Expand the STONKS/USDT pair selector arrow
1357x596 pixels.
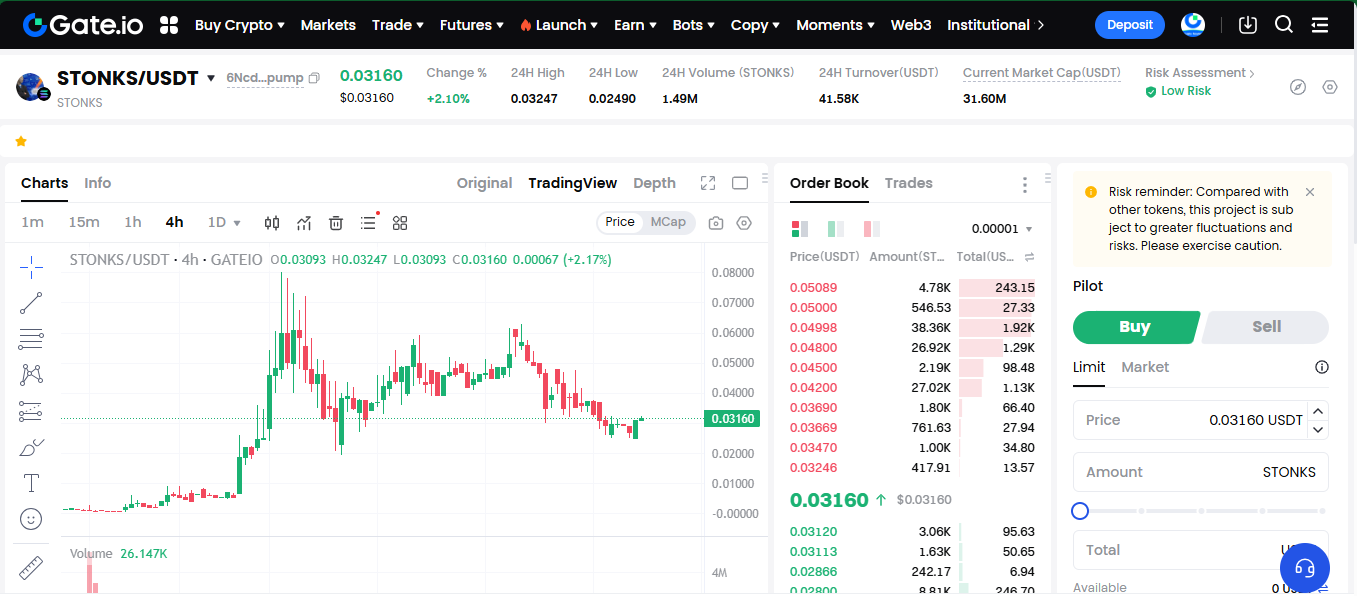(x=211, y=78)
